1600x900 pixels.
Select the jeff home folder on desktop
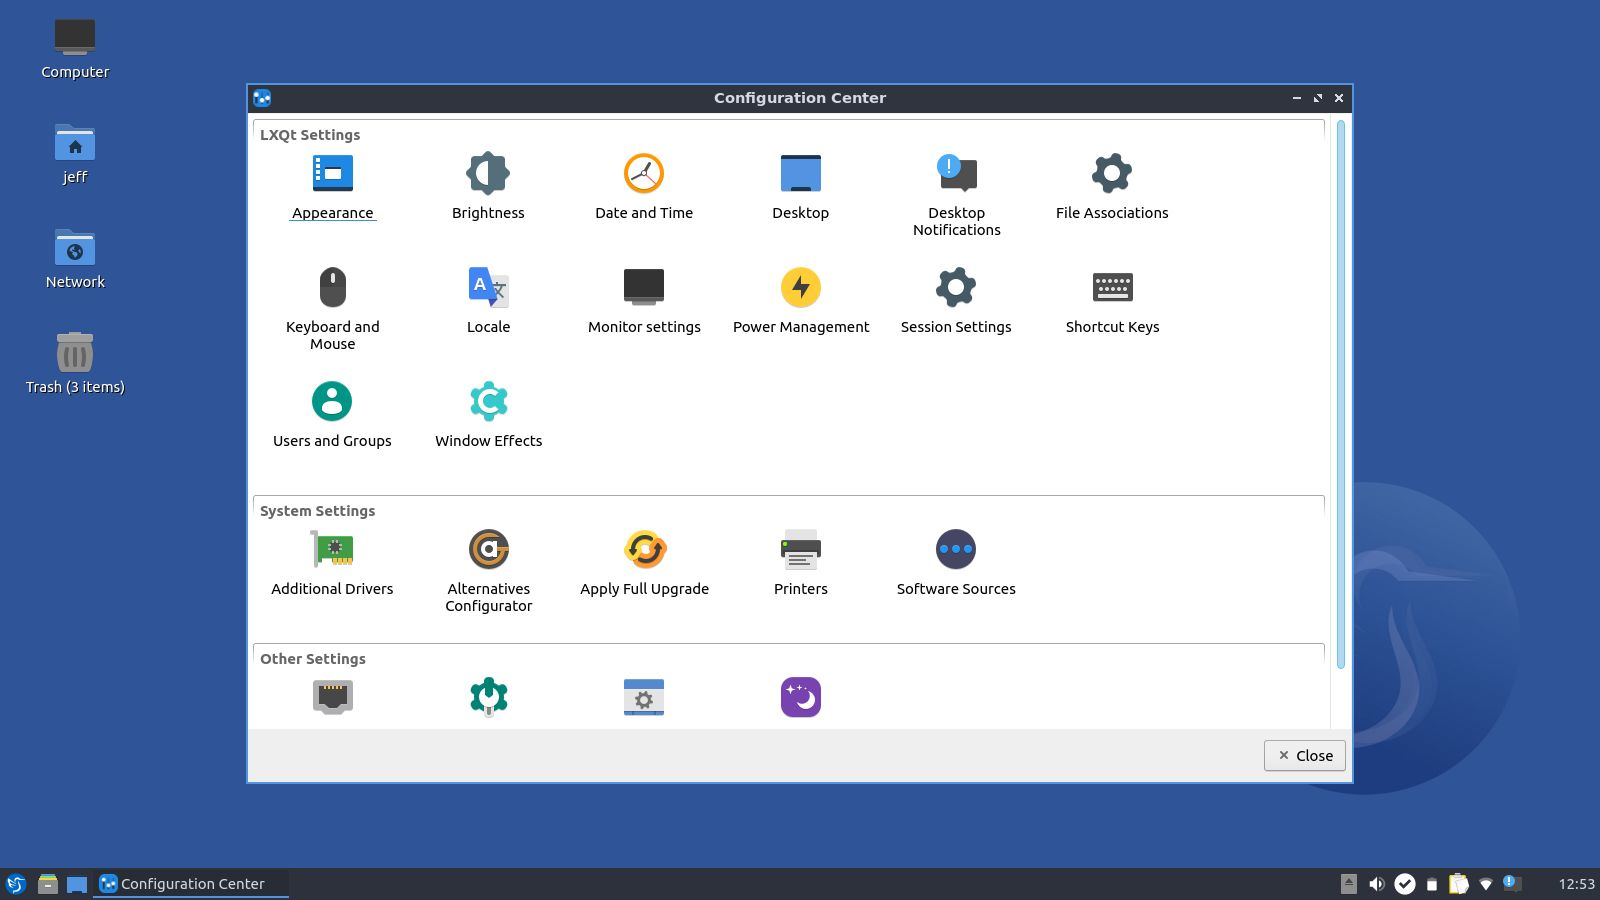[x=75, y=154]
